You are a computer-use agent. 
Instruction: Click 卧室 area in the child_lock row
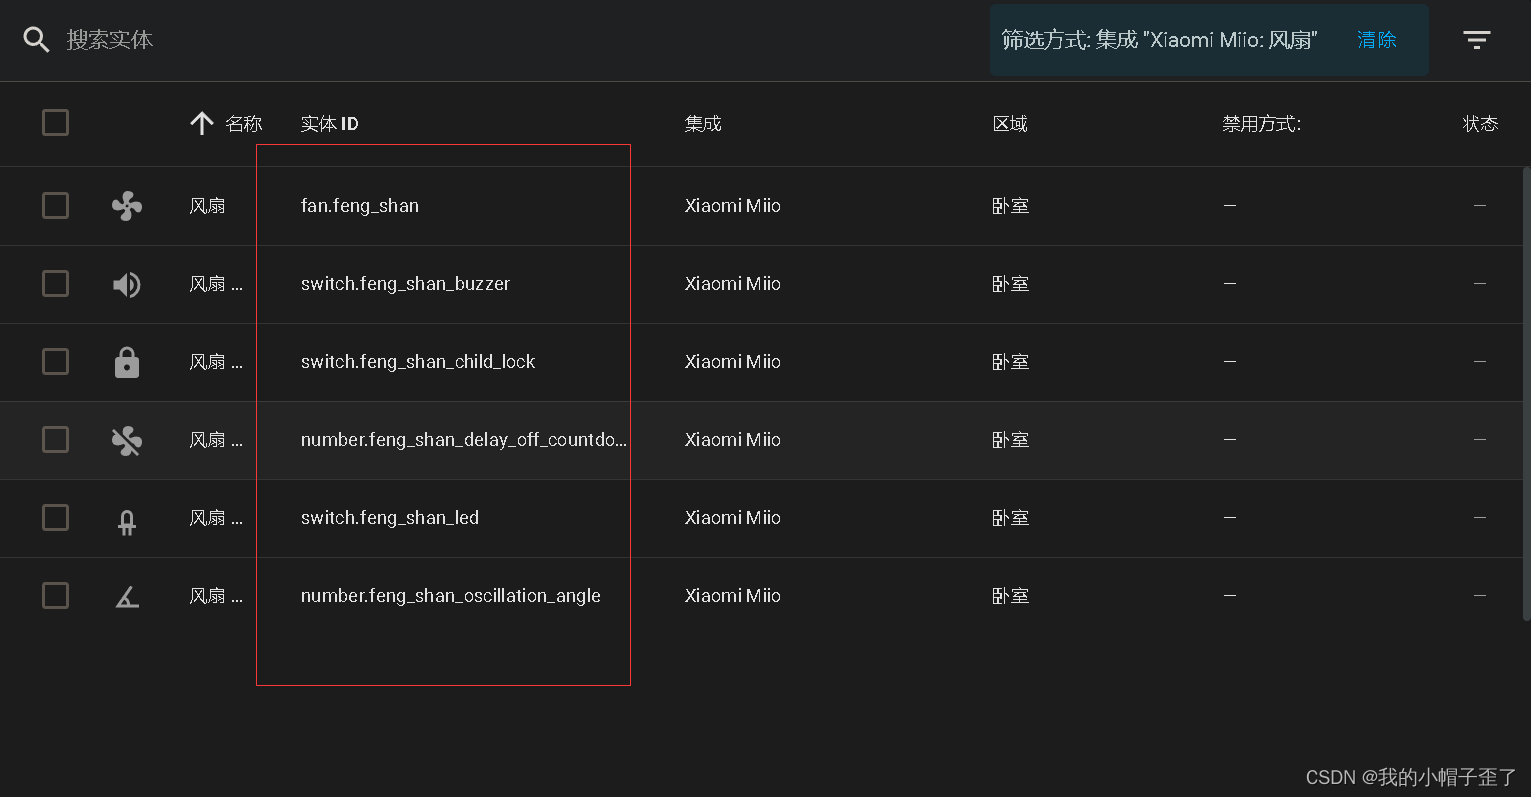pyautogui.click(x=1010, y=362)
